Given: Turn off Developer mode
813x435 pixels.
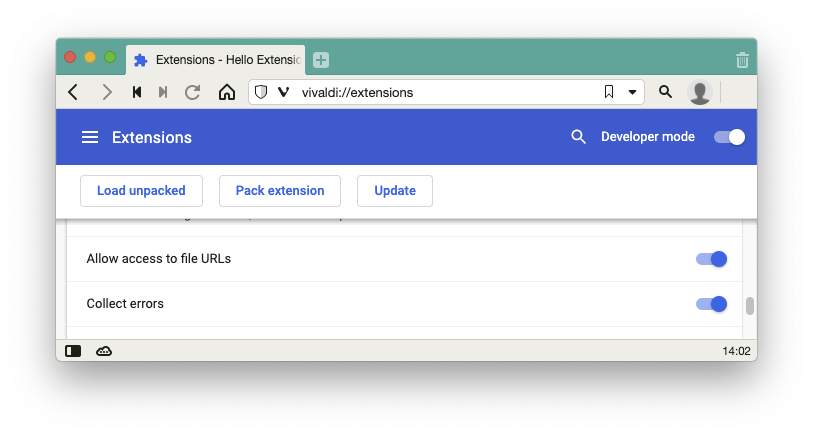Looking at the screenshot, I should pos(729,137).
